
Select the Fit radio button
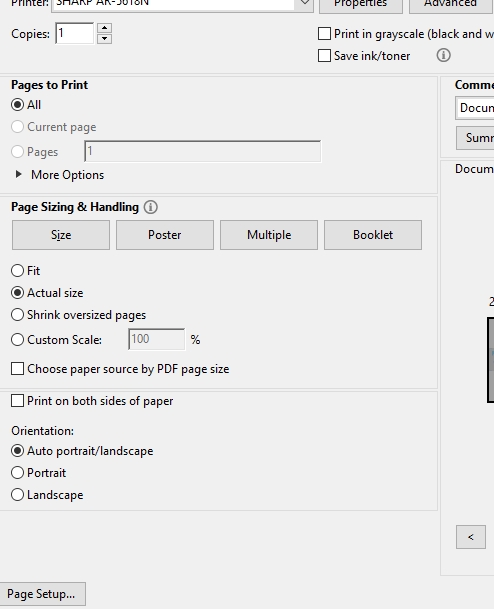tap(17, 271)
